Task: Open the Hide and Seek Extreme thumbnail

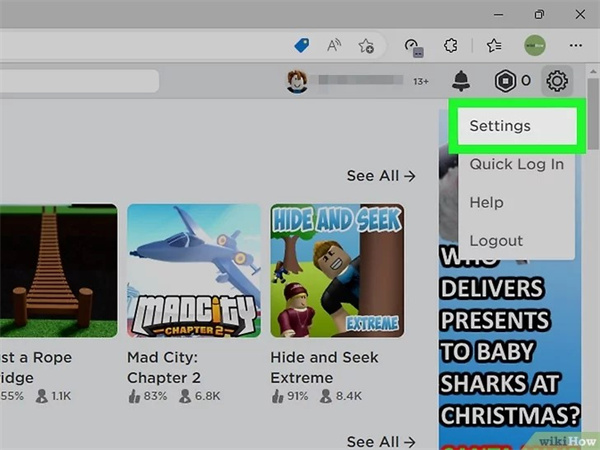Action: [x=337, y=271]
